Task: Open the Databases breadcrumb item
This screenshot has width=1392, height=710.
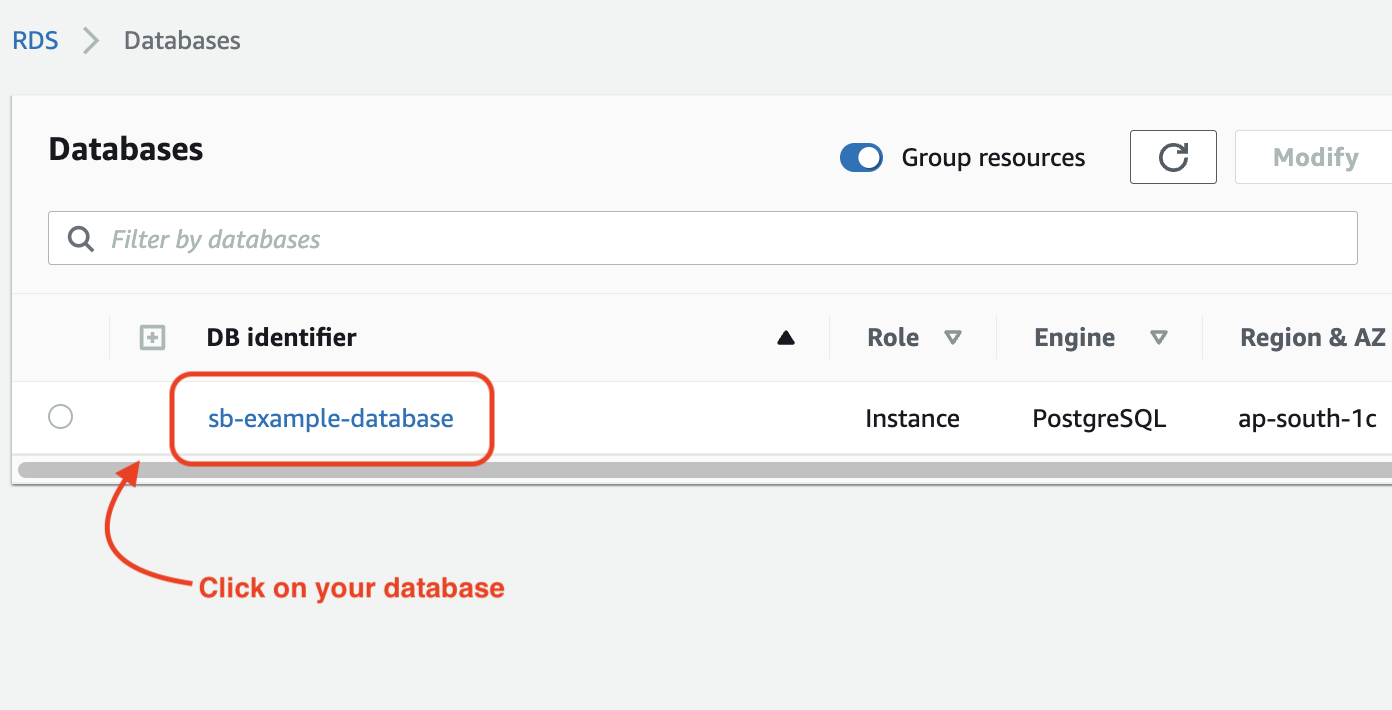Action: click(182, 41)
